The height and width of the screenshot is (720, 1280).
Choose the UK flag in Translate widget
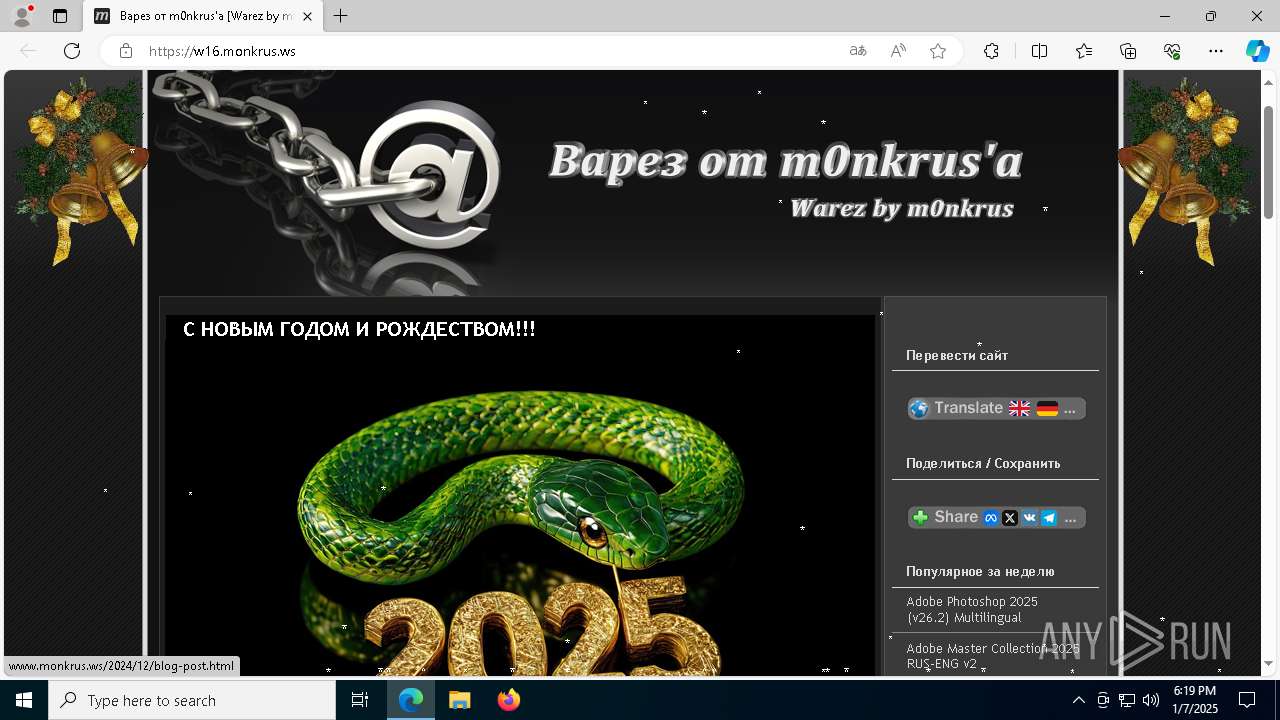pos(1019,408)
